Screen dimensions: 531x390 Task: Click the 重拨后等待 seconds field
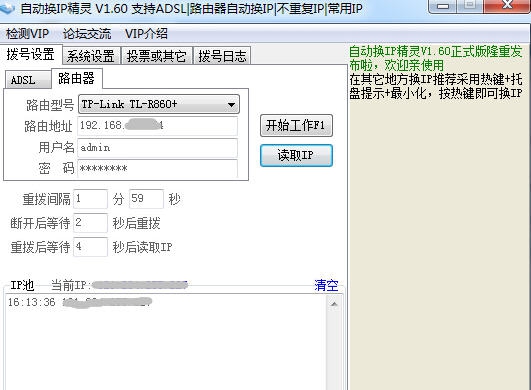[90, 247]
